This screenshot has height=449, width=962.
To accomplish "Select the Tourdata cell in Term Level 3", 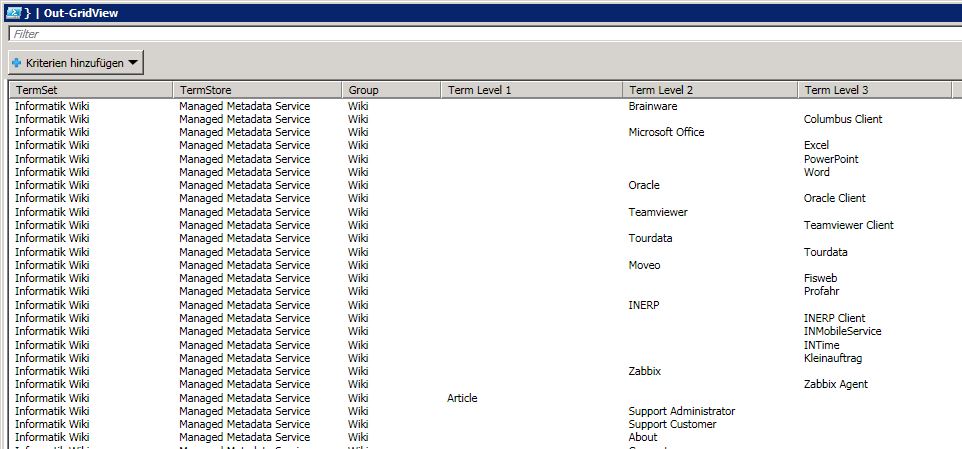I will click(x=825, y=251).
